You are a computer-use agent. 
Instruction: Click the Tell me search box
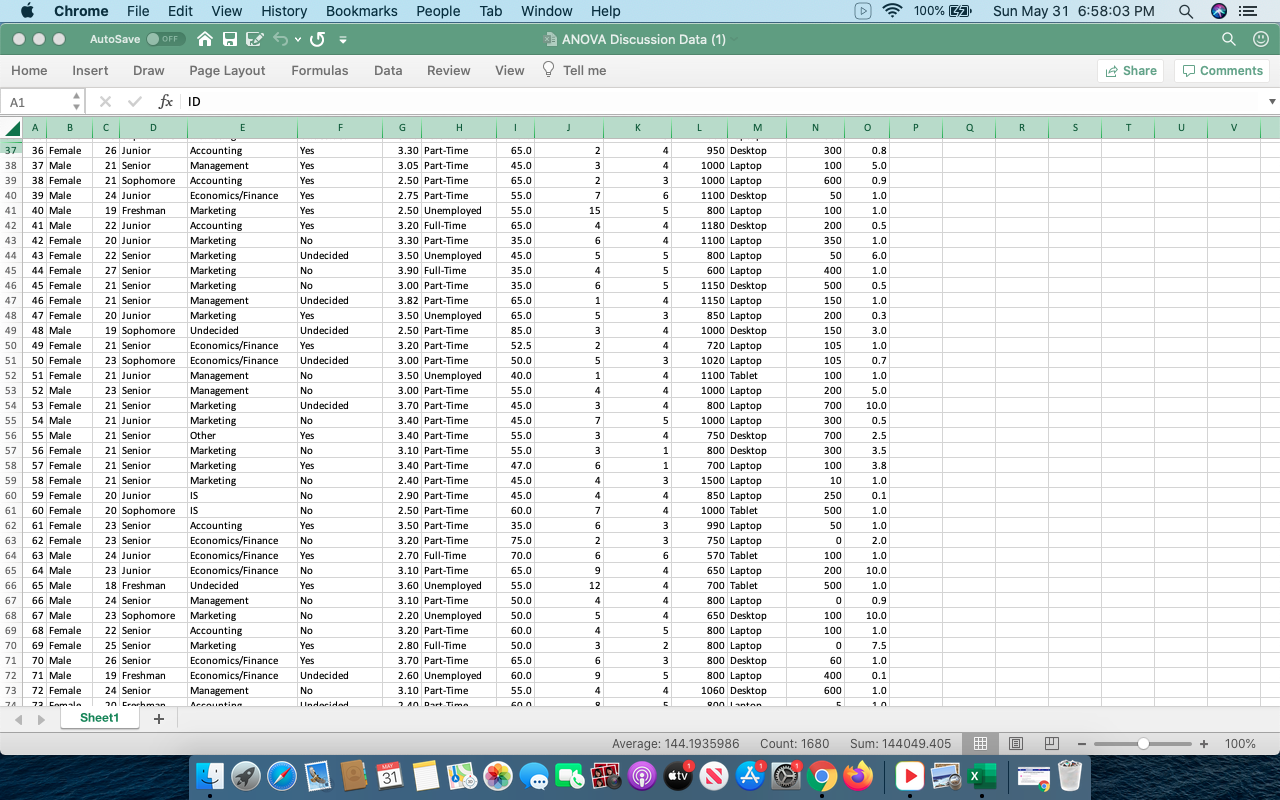click(574, 70)
